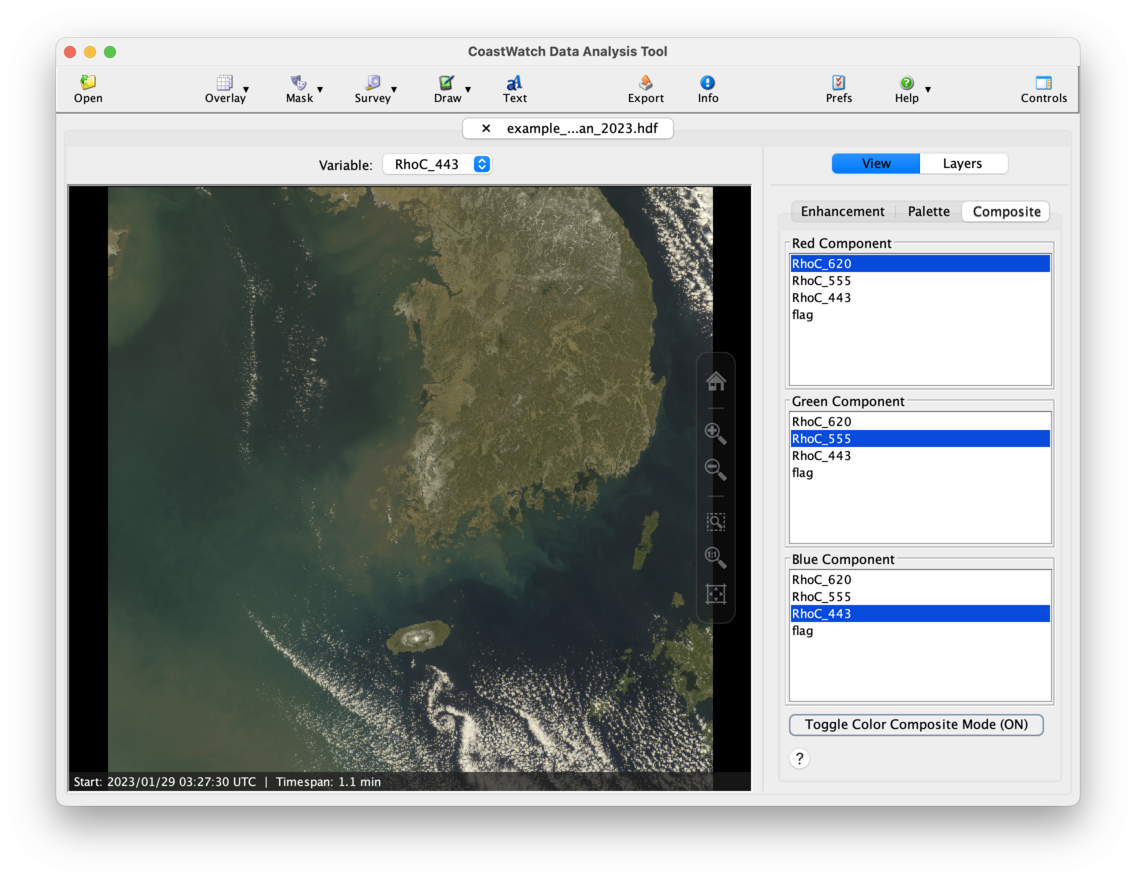Open the Variable RhoC_443 dropdown

click(437, 165)
